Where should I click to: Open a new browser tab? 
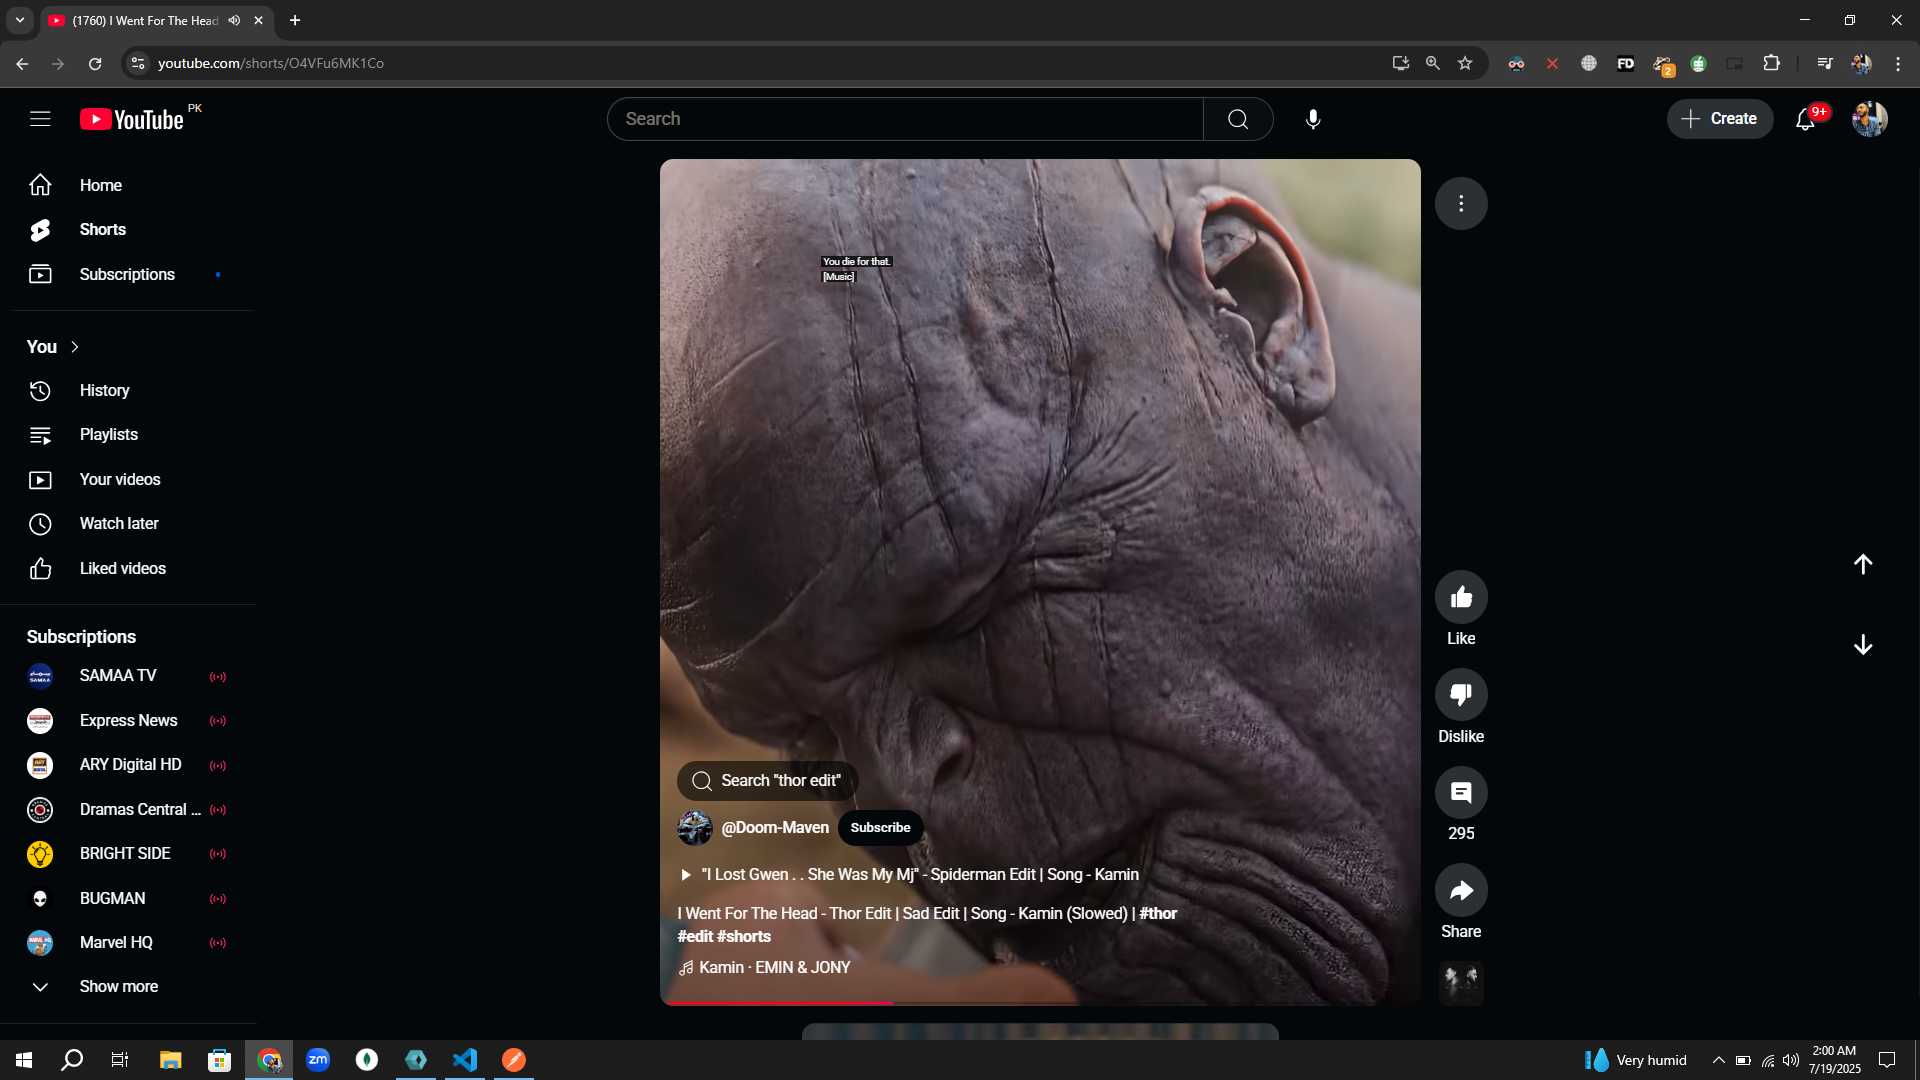pos(295,20)
